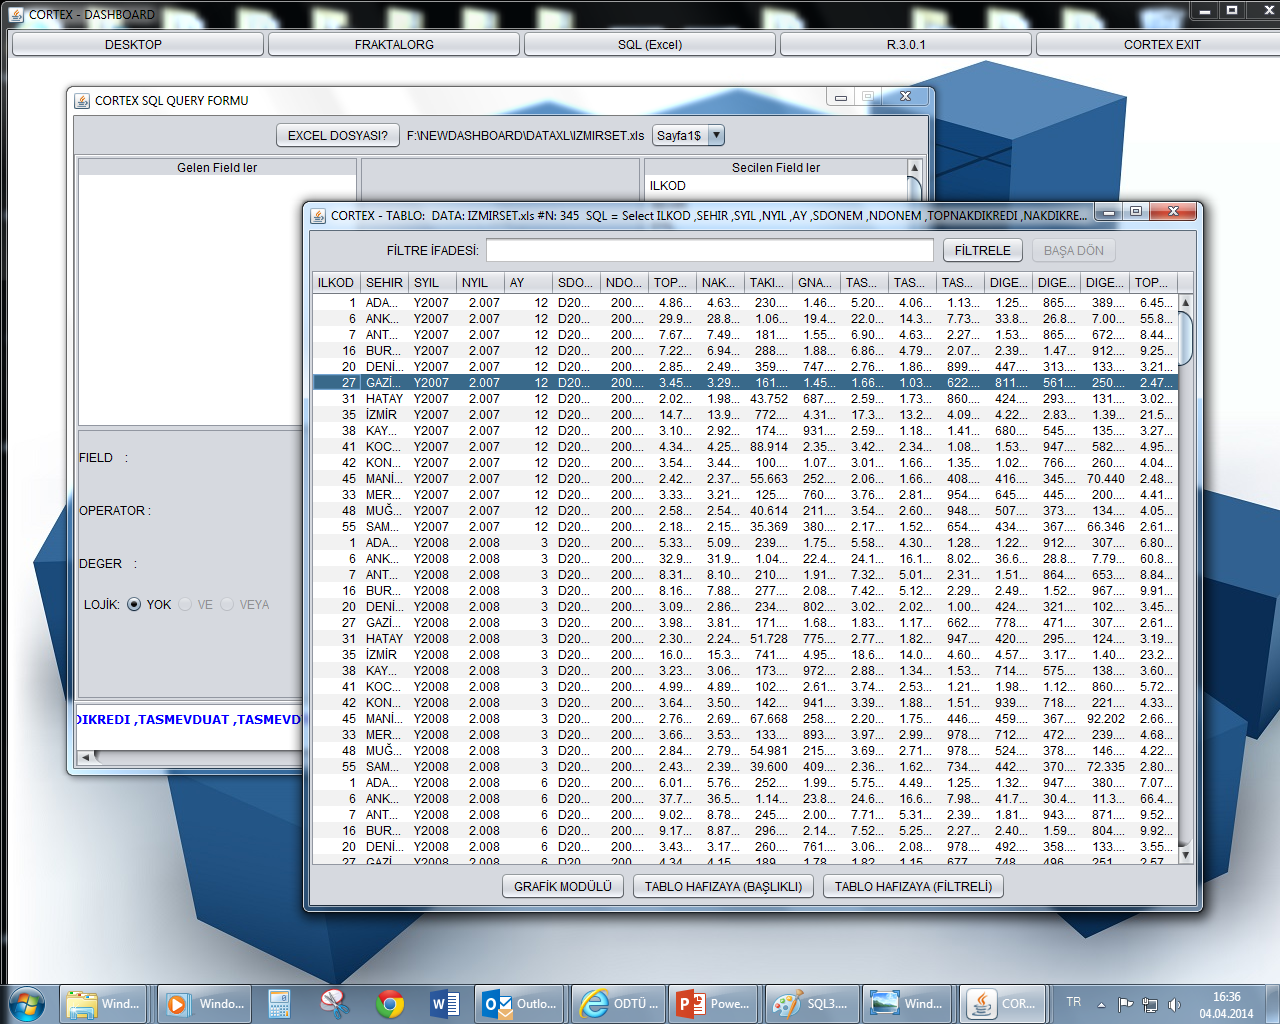Select the highlighted GAZİ... Y2007 row
Viewport: 1284px width, 1024px height.
(745, 382)
